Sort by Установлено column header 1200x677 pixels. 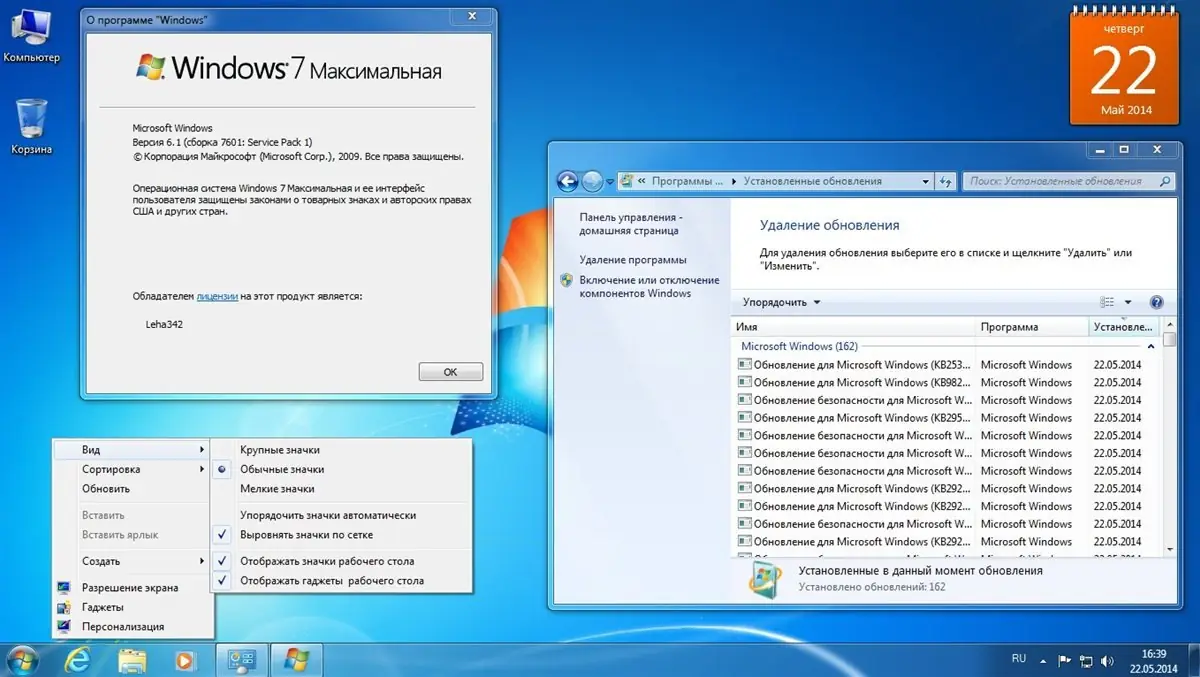point(1123,327)
